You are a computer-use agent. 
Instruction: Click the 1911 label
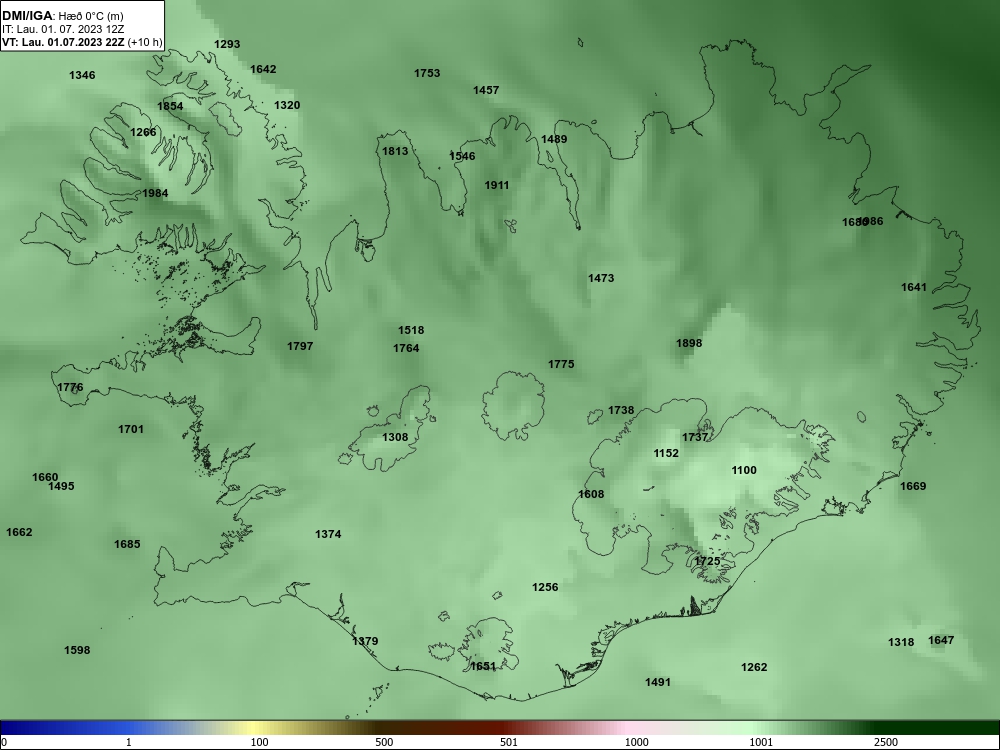pos(497,186)
